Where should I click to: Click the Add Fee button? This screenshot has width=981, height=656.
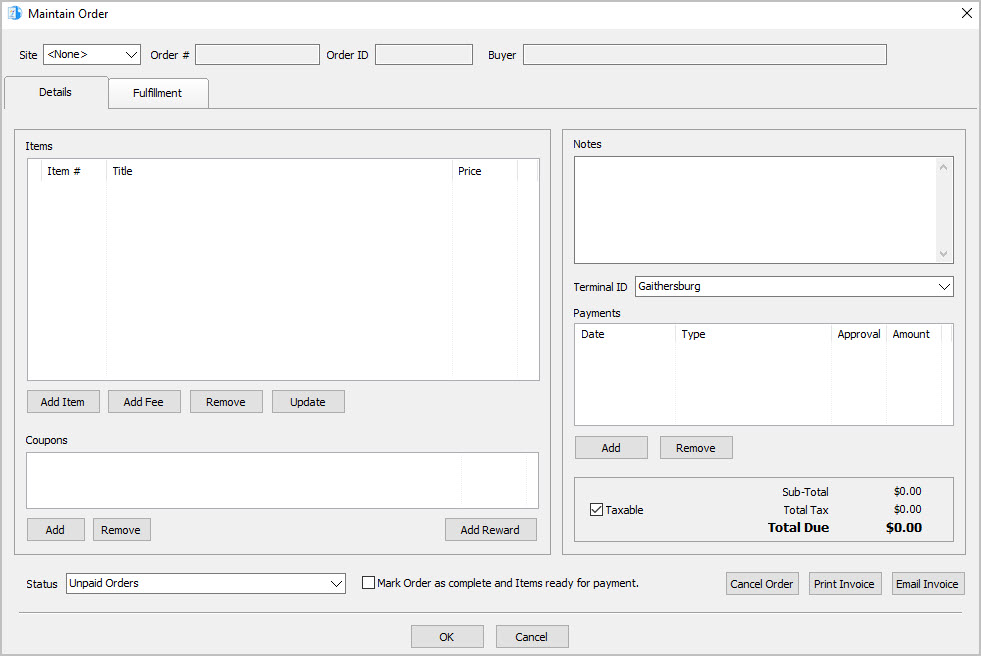[x=144, y=402]
